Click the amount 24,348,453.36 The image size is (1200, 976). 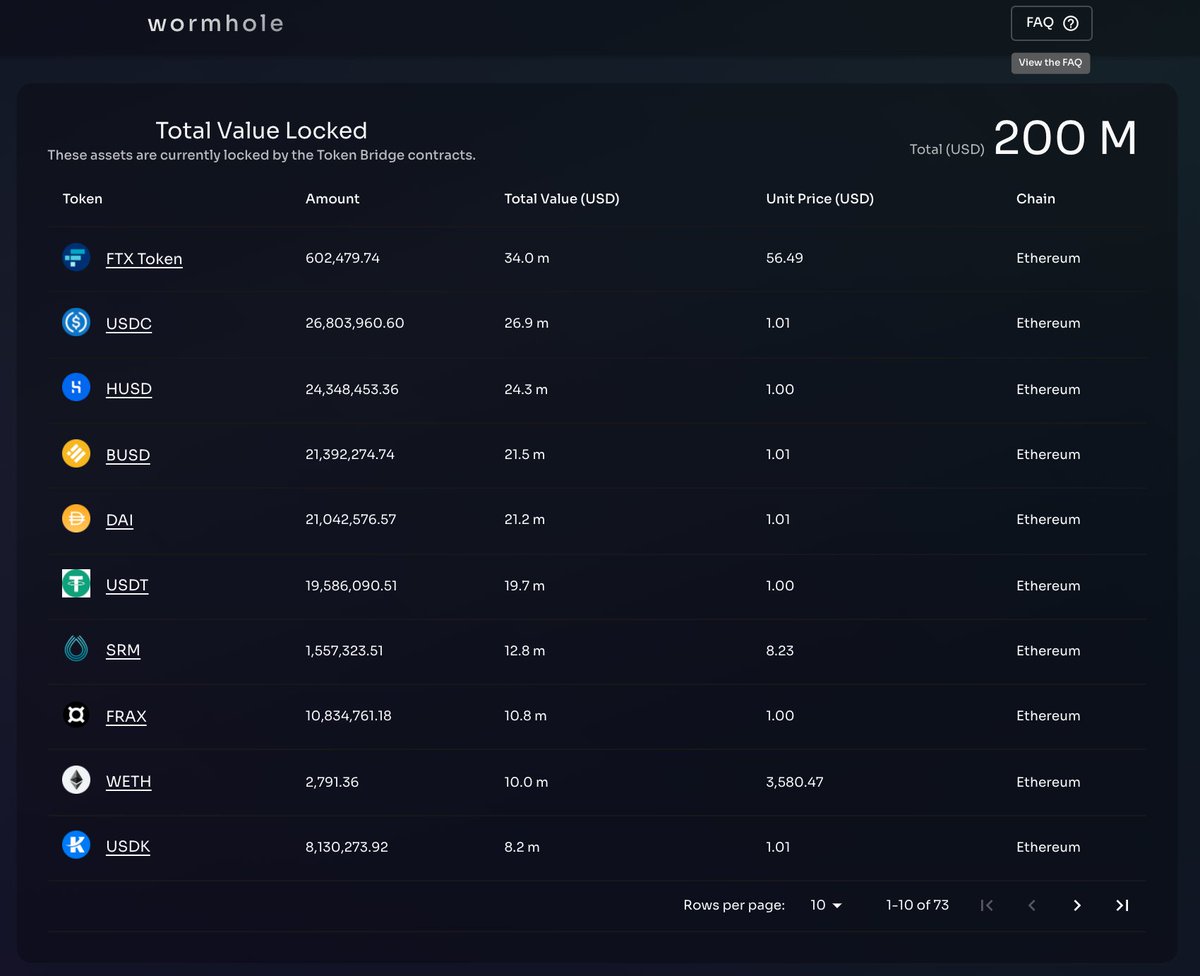[x=352, y=389]
